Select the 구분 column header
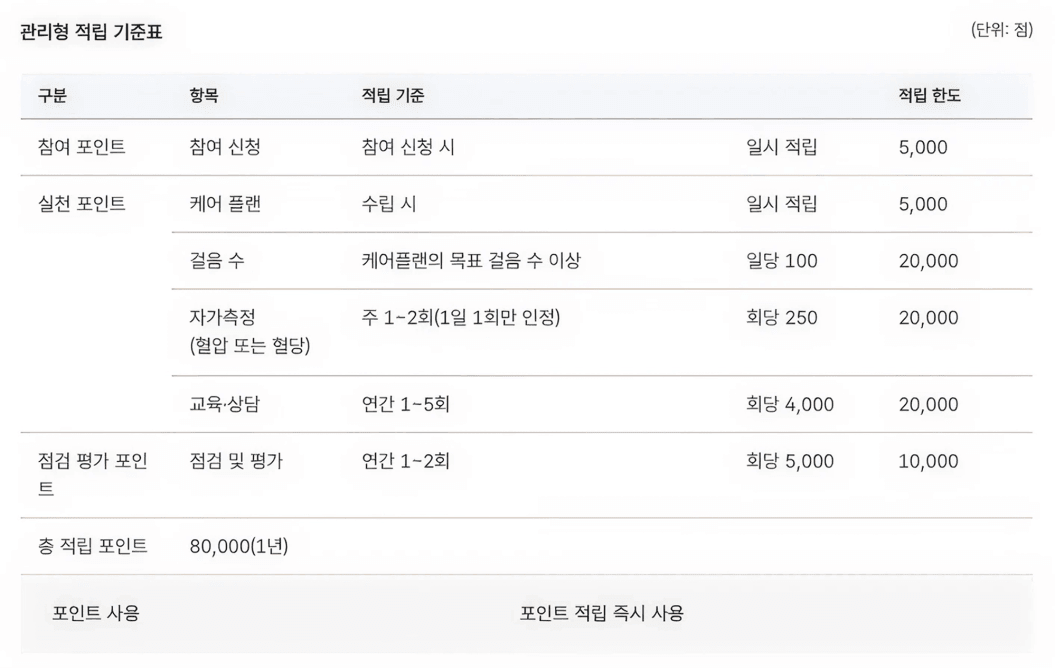 (x=52, y=96)
